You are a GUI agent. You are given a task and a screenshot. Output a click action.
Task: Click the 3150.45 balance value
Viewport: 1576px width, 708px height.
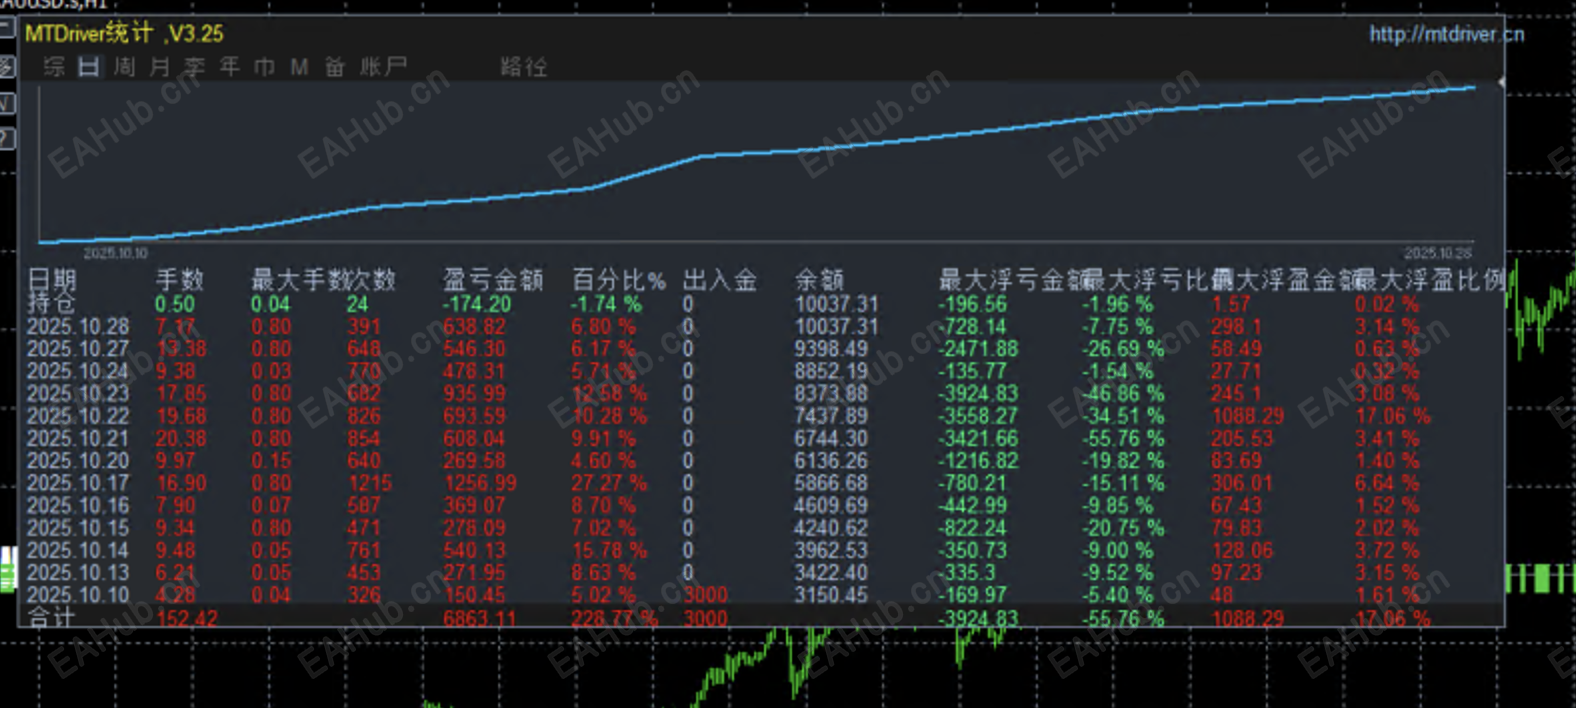point(832,595)
